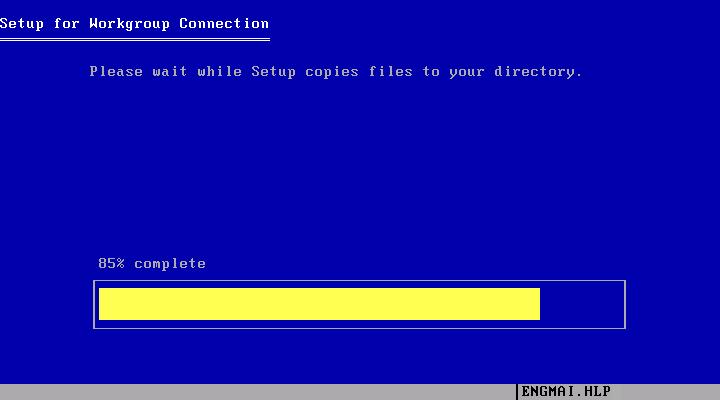Click the right end of the yellow fill
Screen dimensions: 720x400
tap(537, 304)
